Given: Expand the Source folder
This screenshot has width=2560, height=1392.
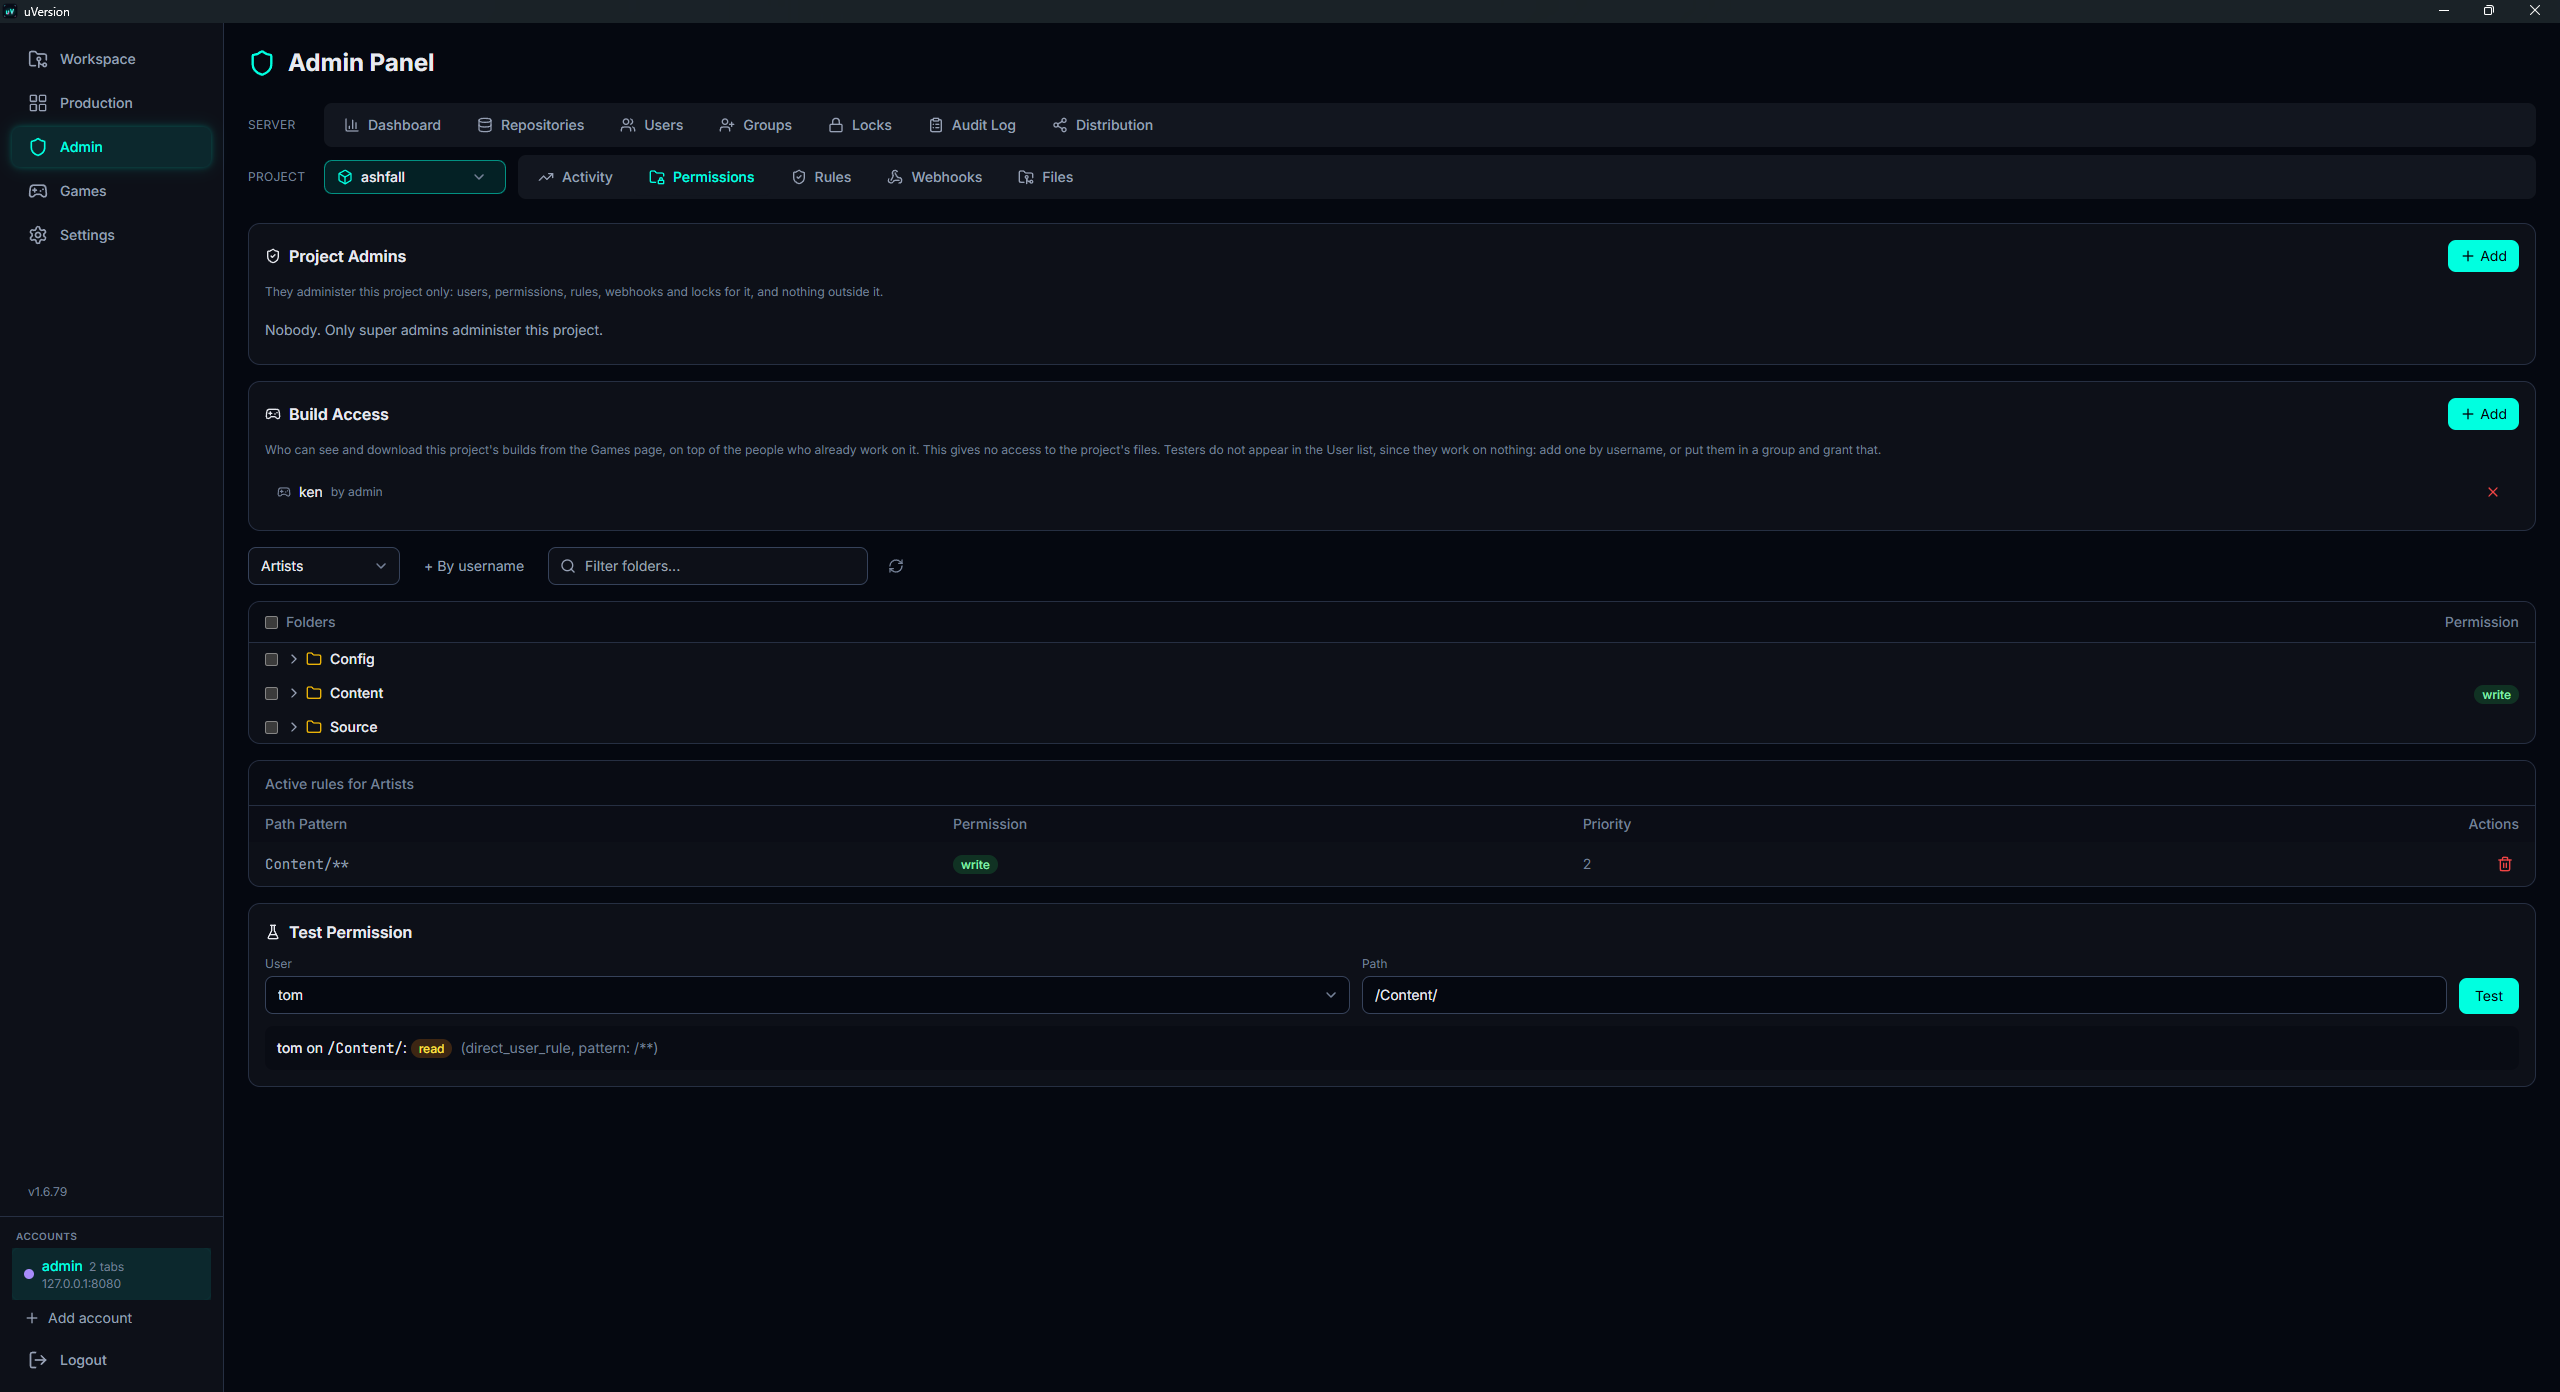Looking at the screenshot, I should pos(293,727).
